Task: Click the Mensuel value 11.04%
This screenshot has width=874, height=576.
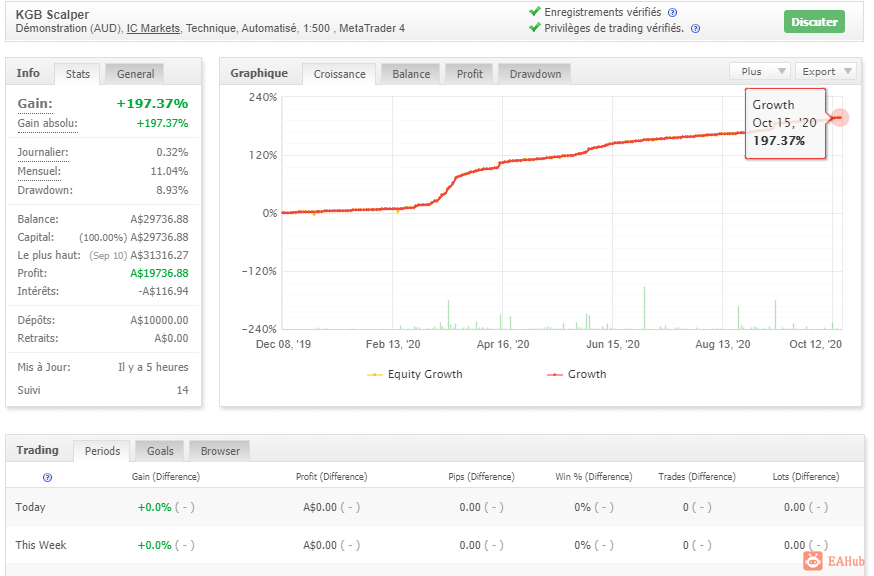Action: tap(169, 171)
